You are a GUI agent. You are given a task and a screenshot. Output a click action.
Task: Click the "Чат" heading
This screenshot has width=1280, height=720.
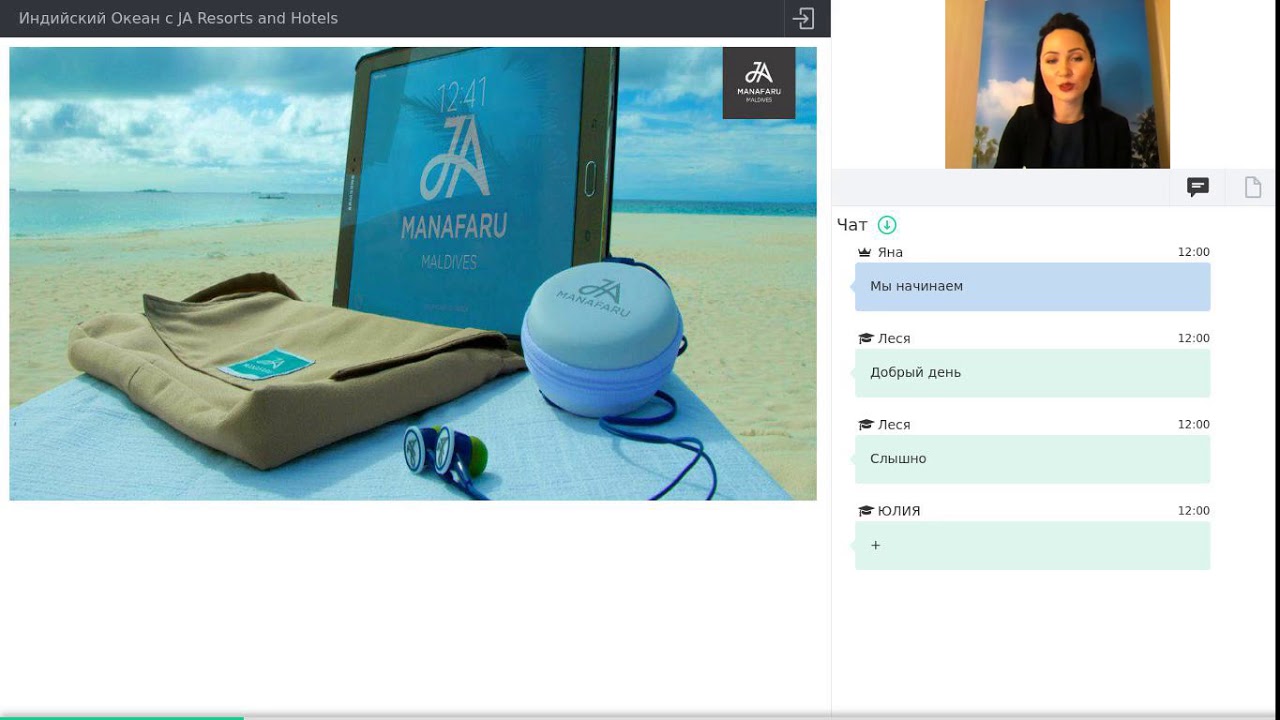pos(852,225)
